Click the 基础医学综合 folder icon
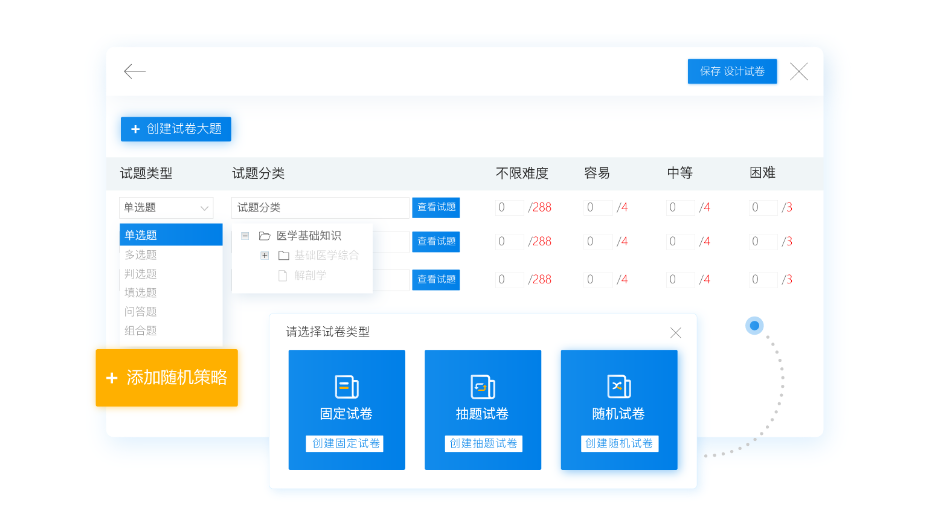 click(x=284, y=255)
